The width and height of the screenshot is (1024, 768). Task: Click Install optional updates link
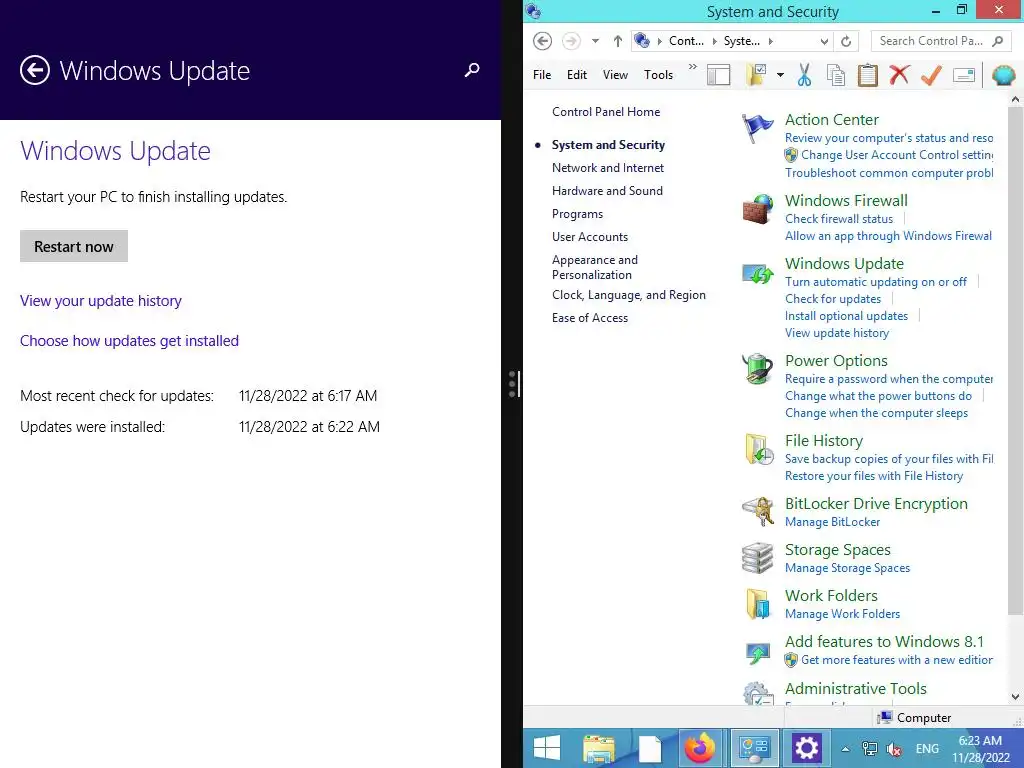pyautogui.click(x=846, y=315)
